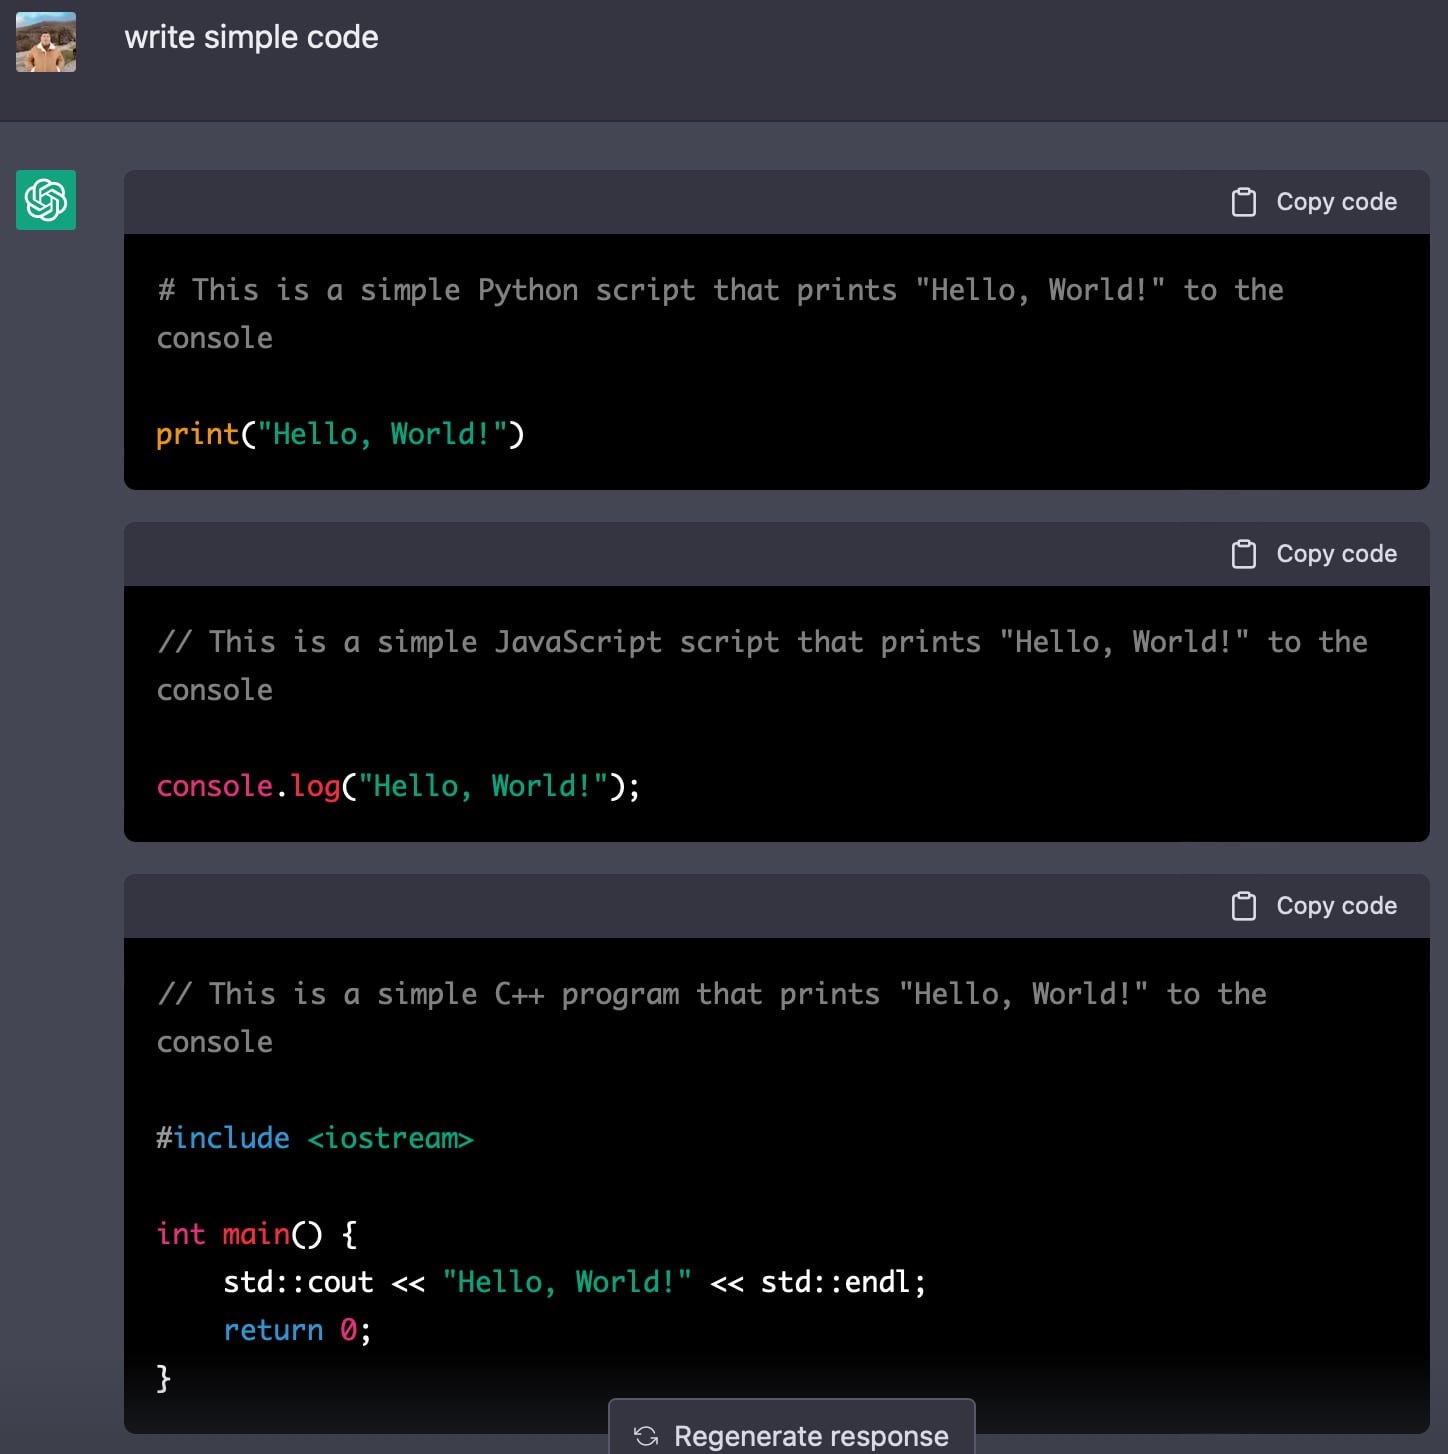This screenshot has width=1448, height=1454.
Task: Click the print("Hello, World!") Python line
Action: 340,434
